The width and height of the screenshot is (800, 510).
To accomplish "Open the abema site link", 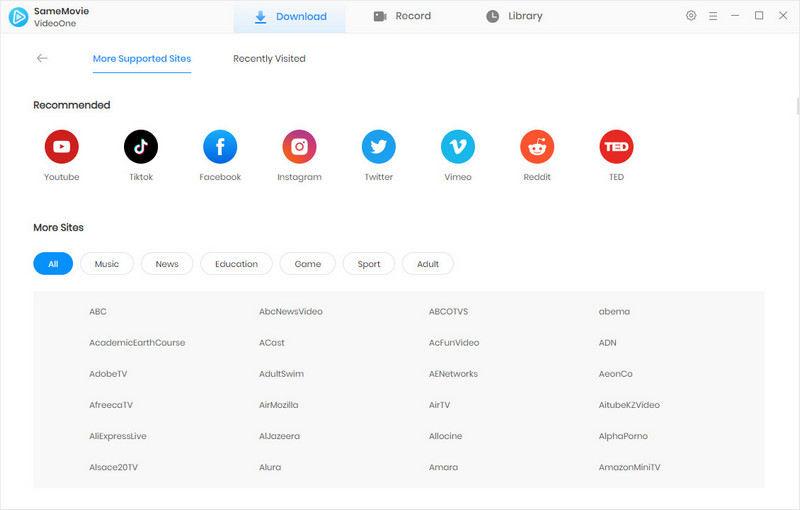I will coord(614,312).
